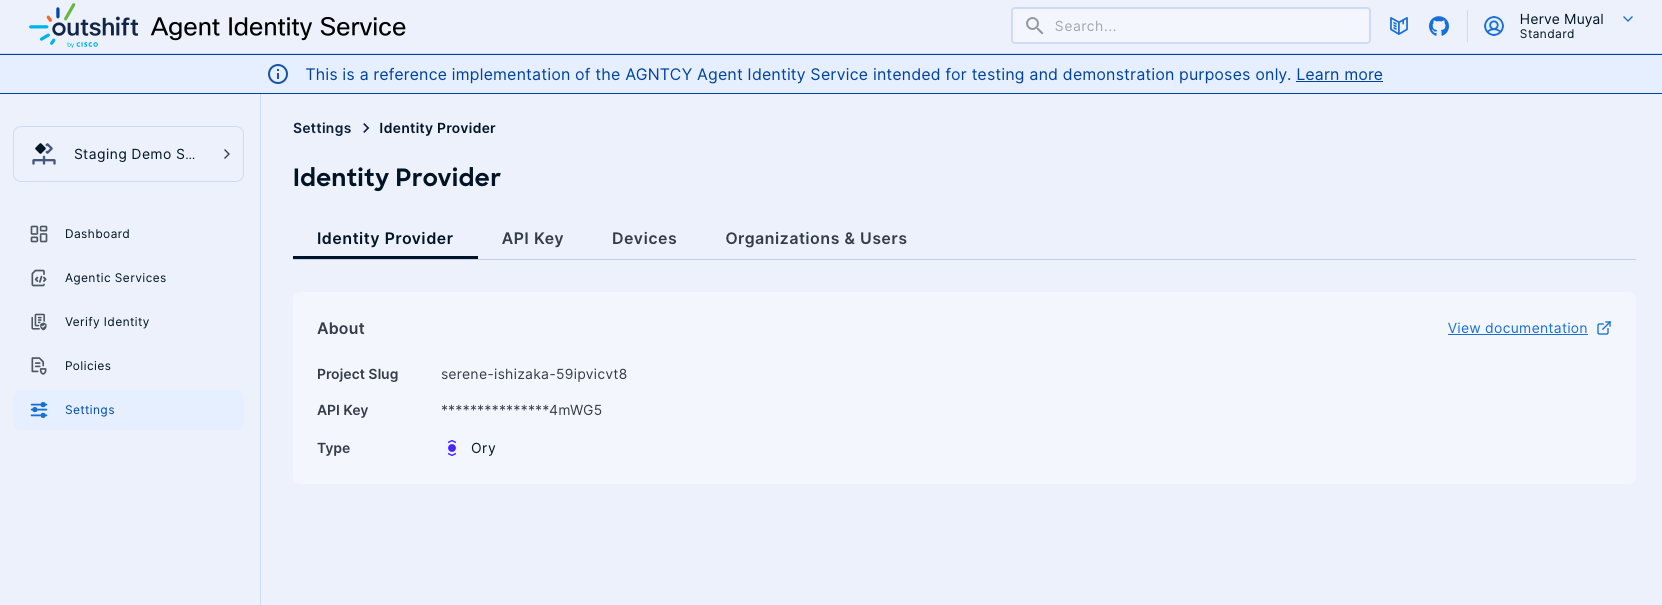The height and width of the screenshot is (605, 1662).
Task: Click the Agent Identity Service title
Action: pos(278,27)
